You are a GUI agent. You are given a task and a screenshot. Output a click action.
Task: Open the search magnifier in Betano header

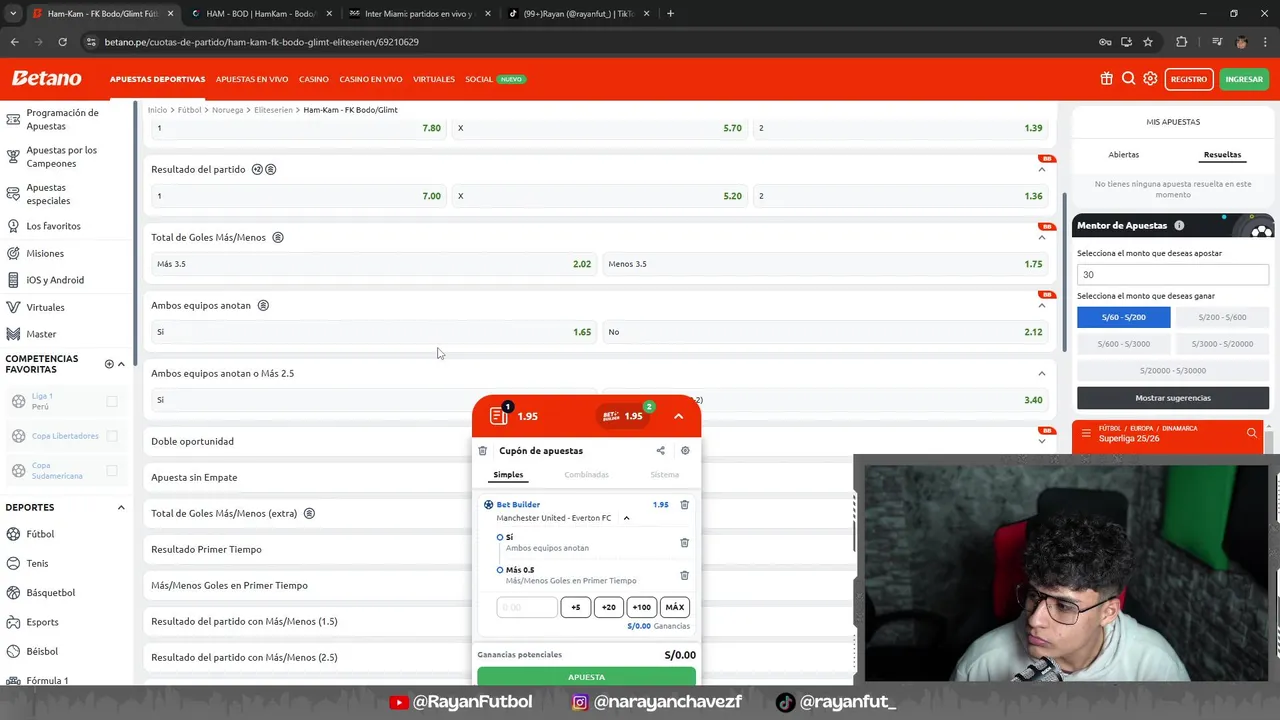(1128, 79)
